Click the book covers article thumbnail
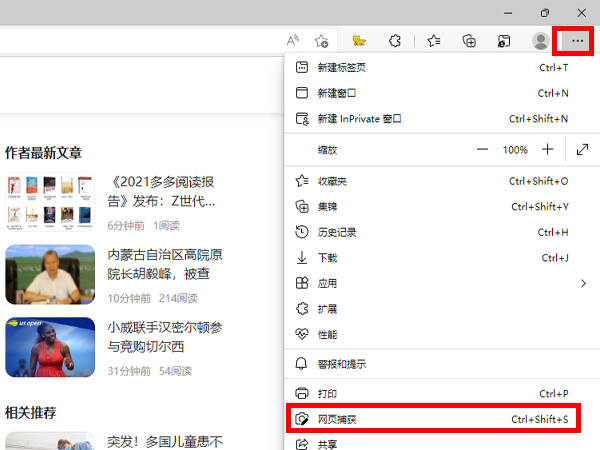600x450 pixels. click(x=50, y=202)
